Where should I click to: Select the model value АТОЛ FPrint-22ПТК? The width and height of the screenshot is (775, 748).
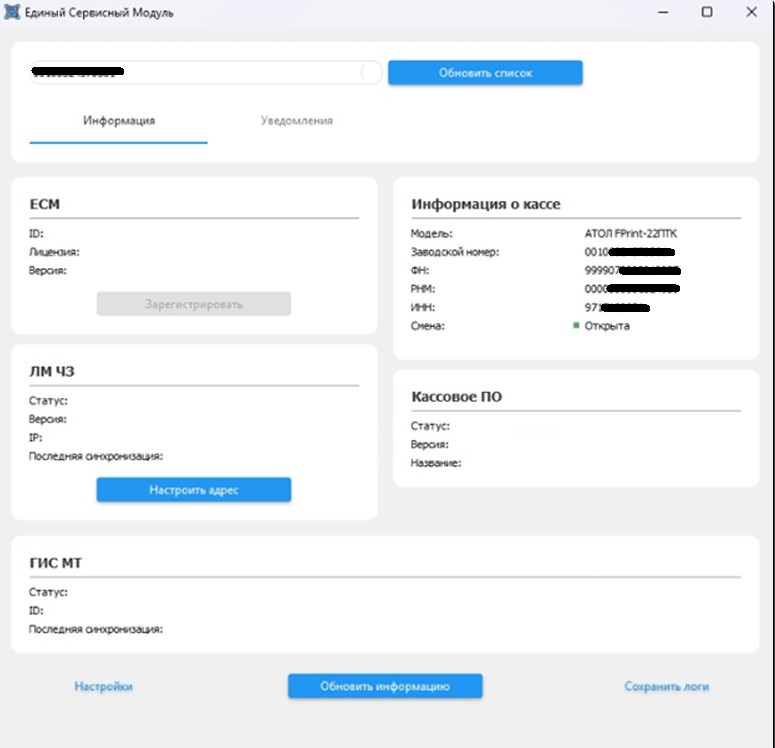point(631,233)
